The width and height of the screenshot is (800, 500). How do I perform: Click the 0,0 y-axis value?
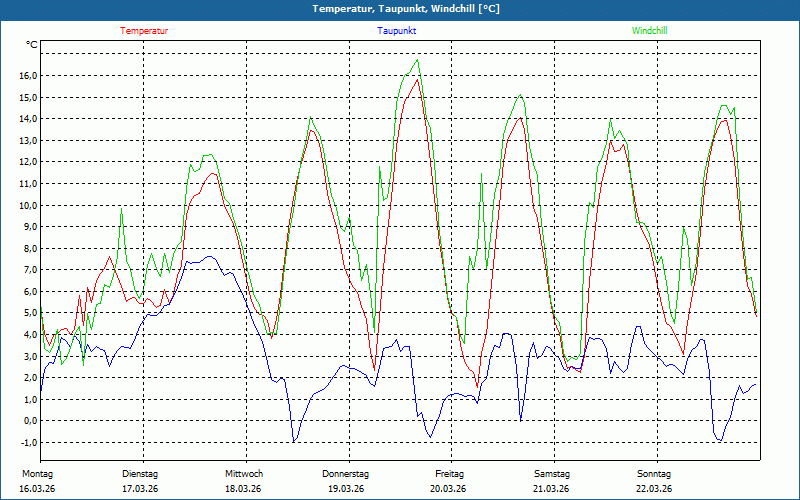pyautogui.click(x=30, y=421)
